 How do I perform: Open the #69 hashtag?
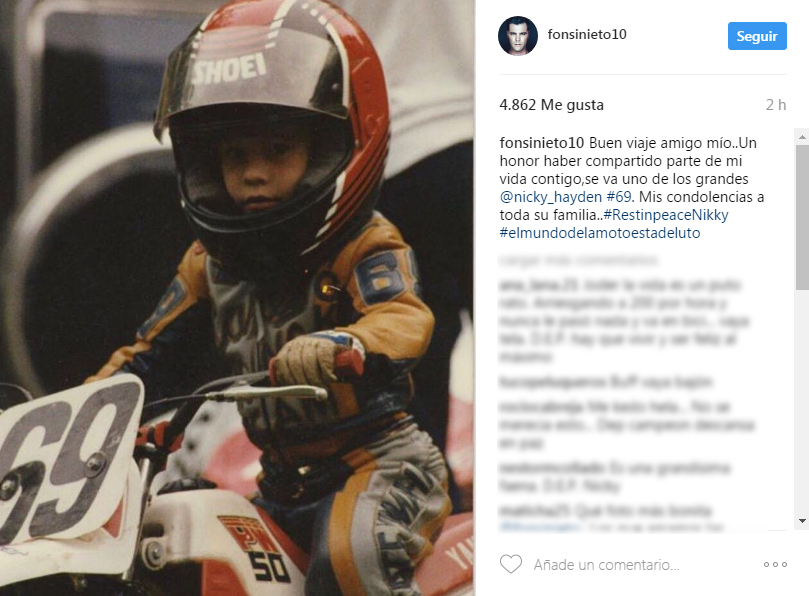pos(619,197)
